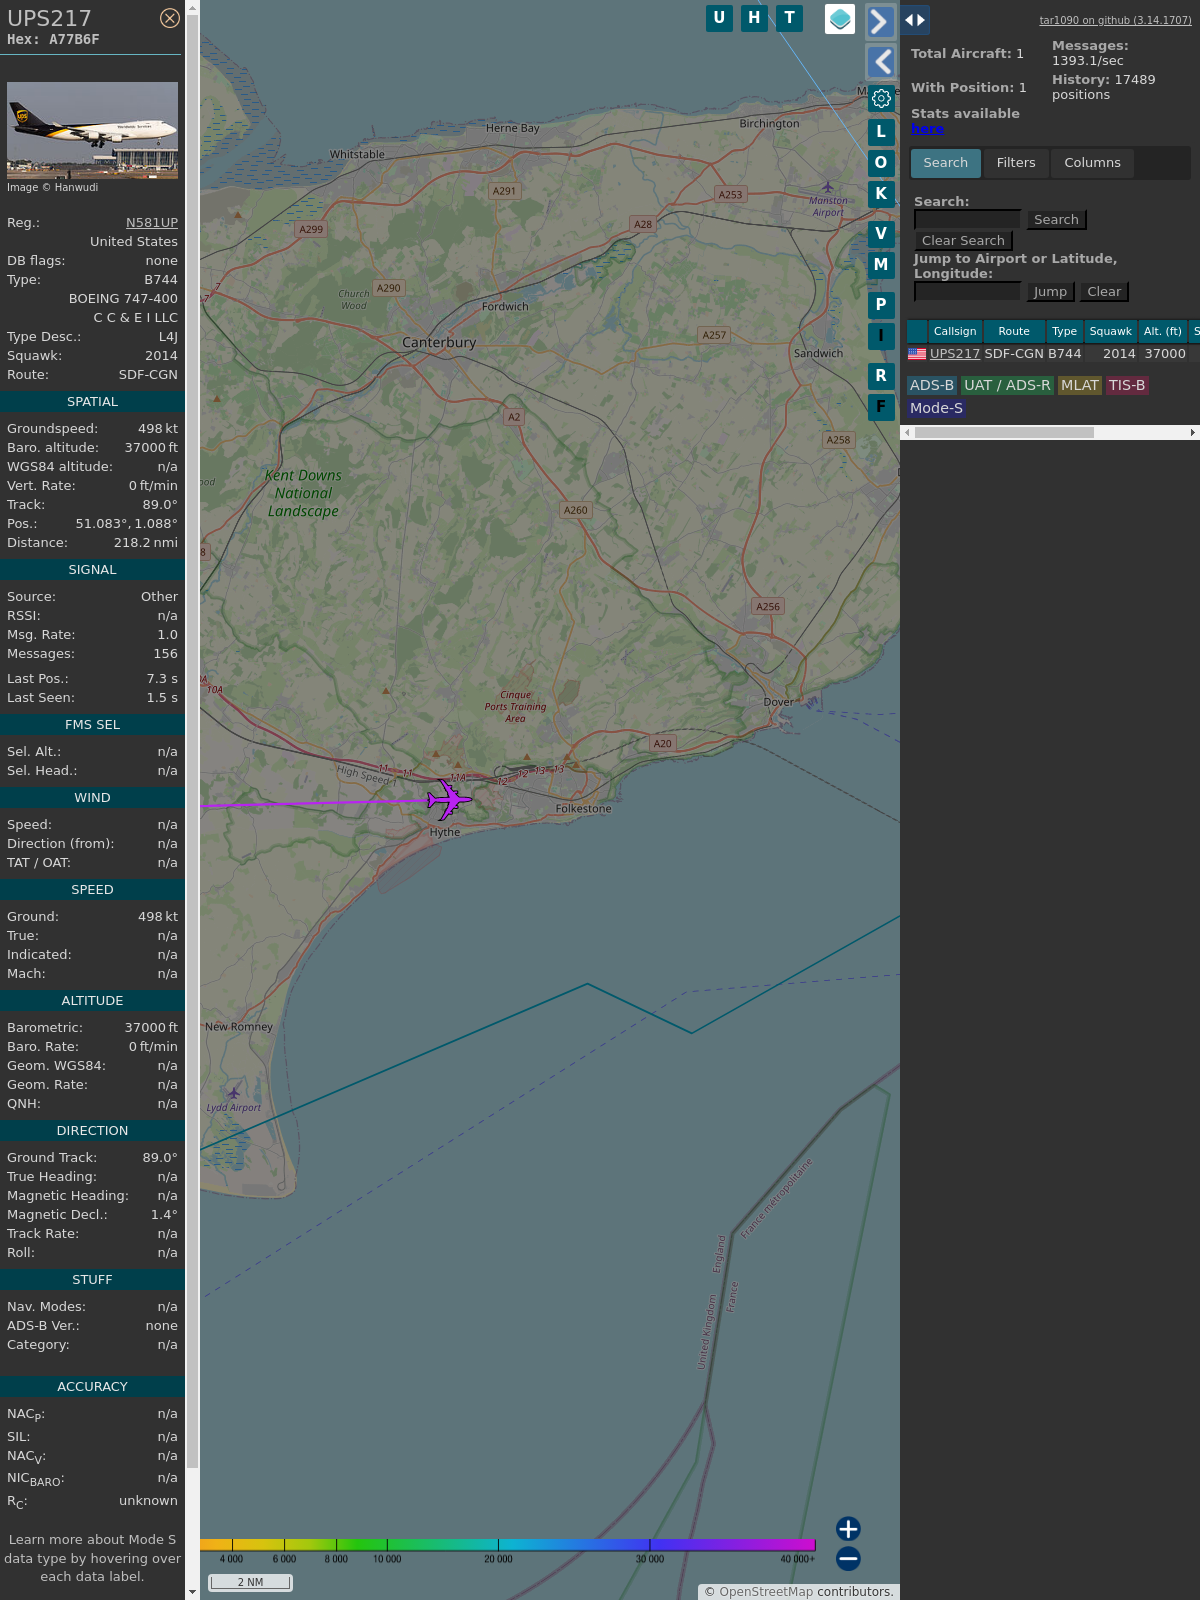Screen dimensions: 1200x1600
Task: Toggle the P map option button
Action: 881,305
